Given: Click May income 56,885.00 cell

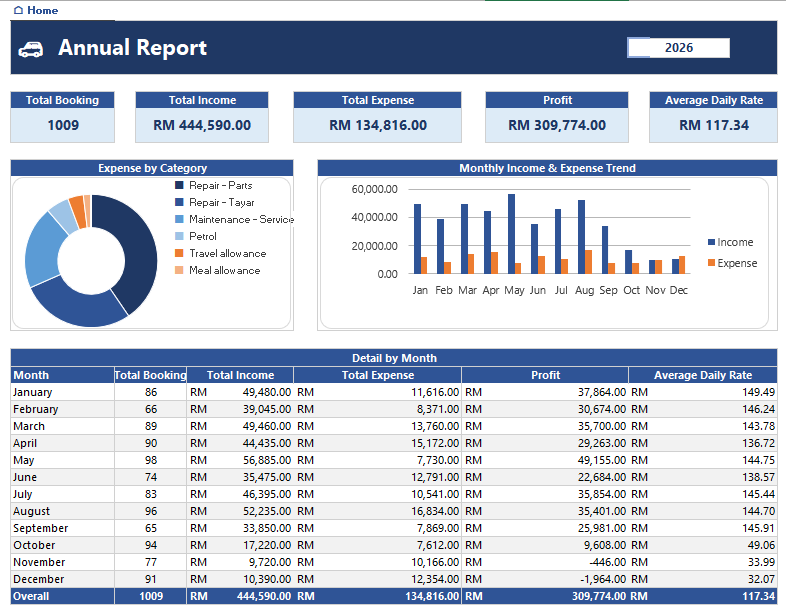Looking at the screenshot, I should click(x=240, y=461).
